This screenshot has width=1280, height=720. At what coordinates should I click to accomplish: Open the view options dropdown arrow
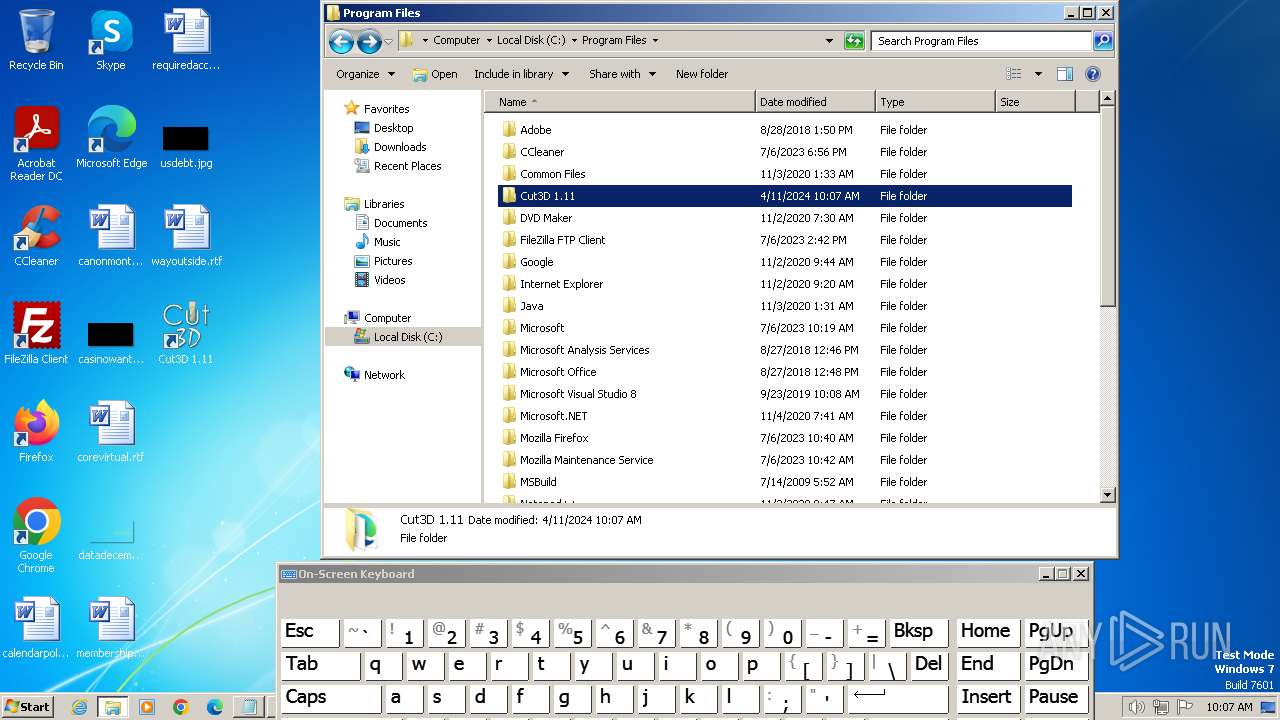(1038, 74)
